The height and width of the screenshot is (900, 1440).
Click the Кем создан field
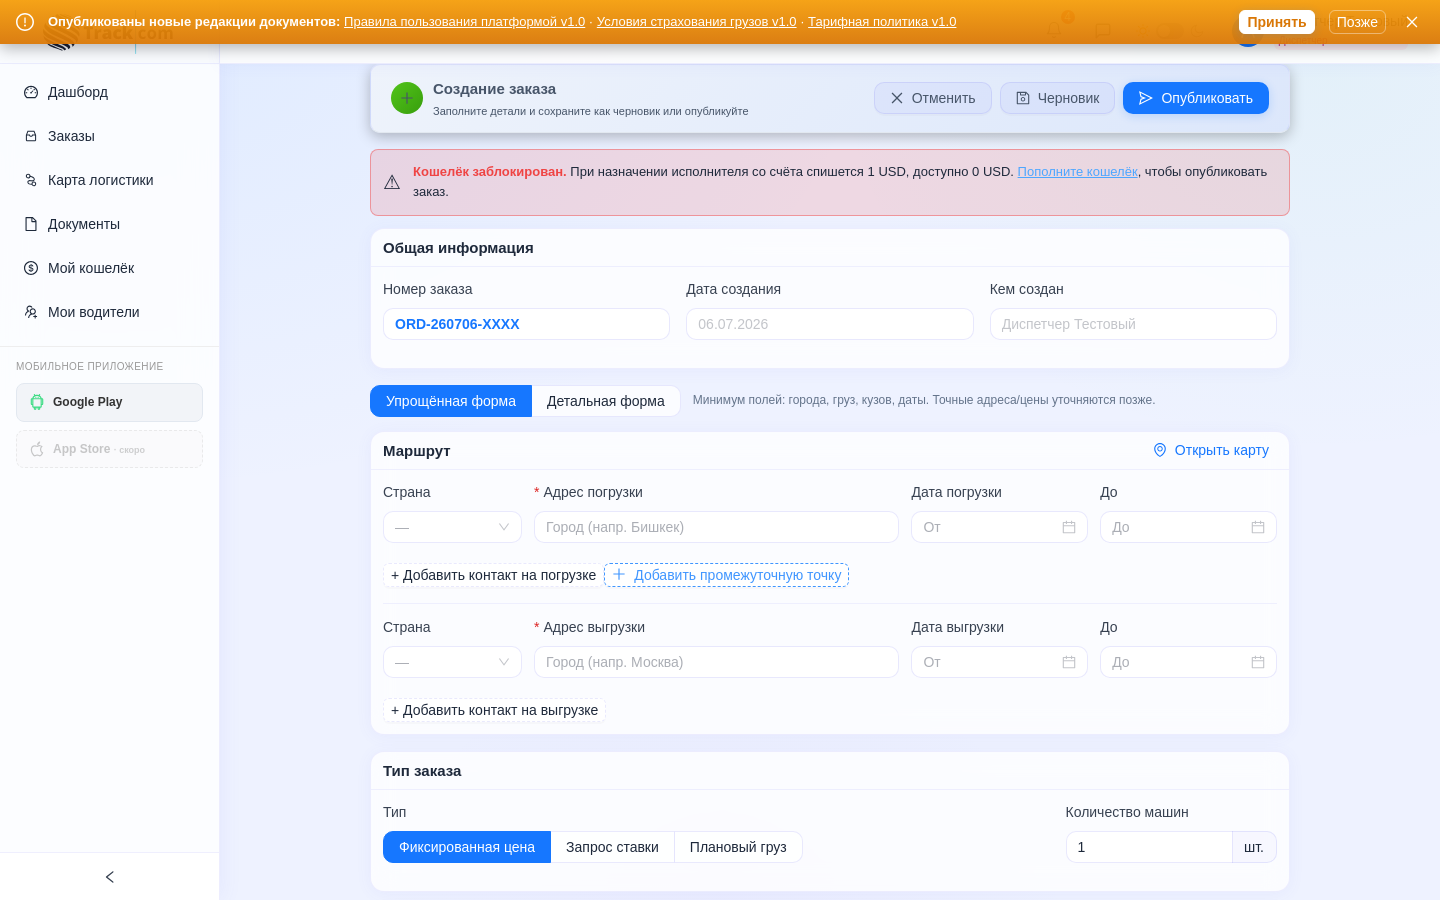1133,324
